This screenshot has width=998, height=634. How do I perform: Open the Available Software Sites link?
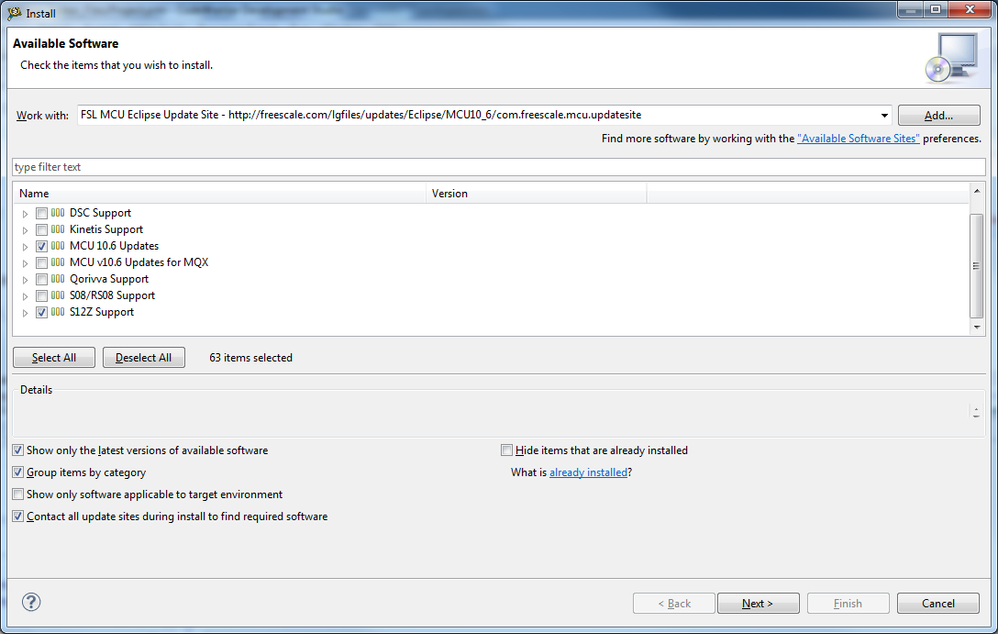[858, 138]
